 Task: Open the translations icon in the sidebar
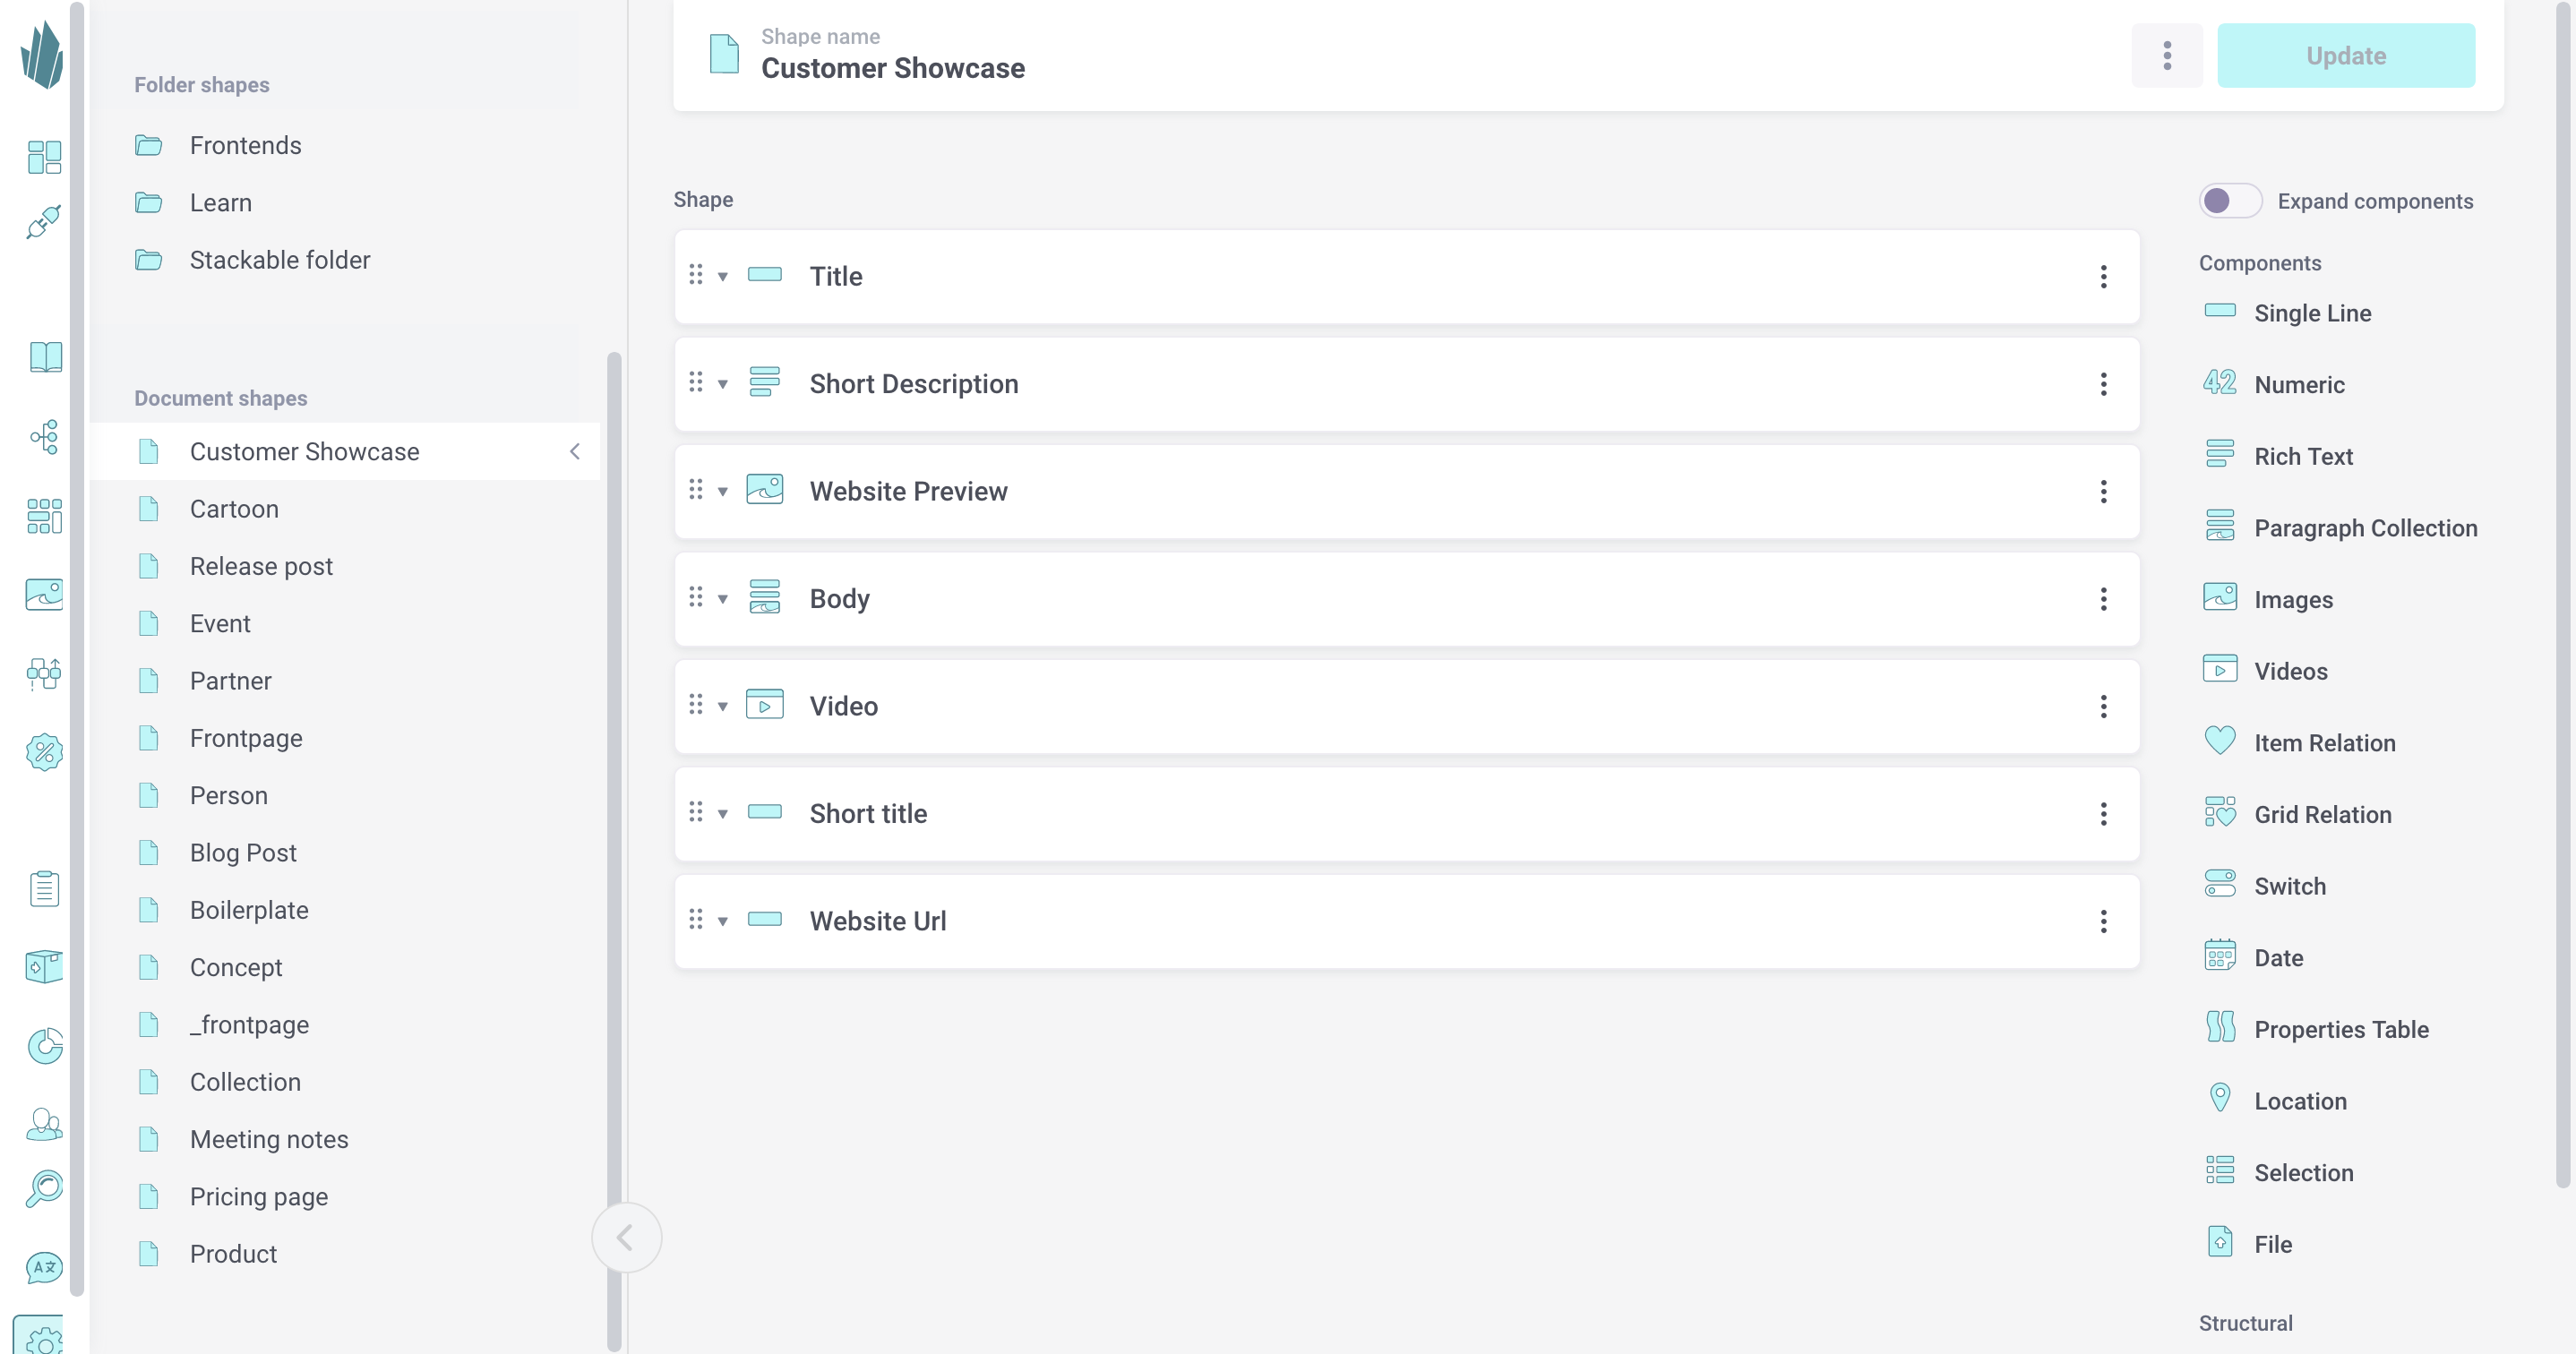click(x=43, y=1267)
